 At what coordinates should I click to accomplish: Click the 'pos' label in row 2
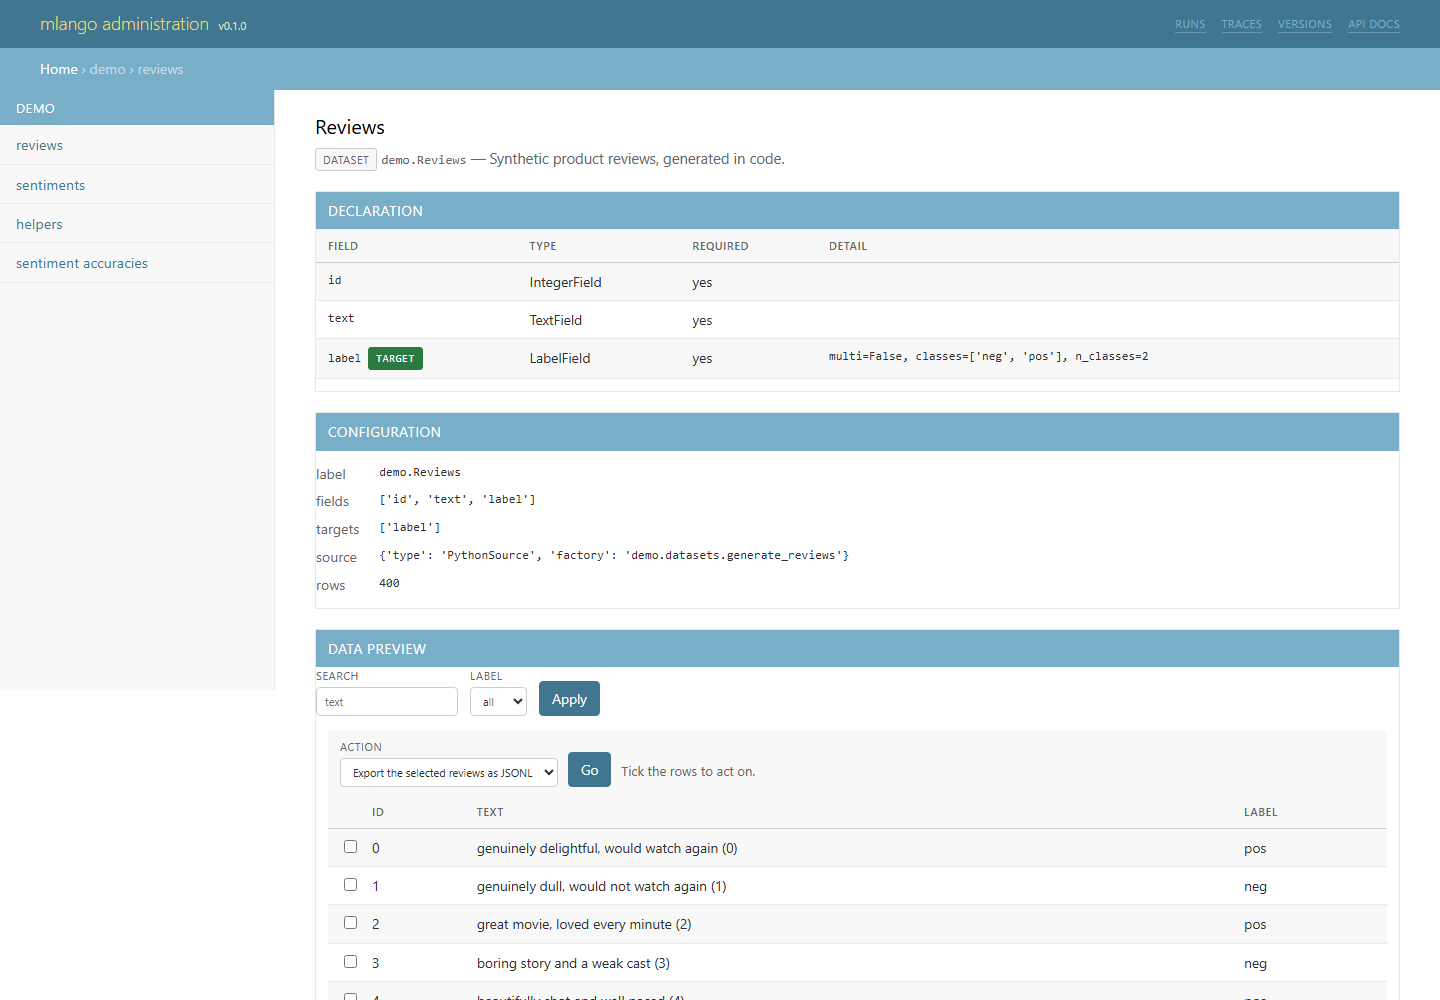coord(1255,924)
